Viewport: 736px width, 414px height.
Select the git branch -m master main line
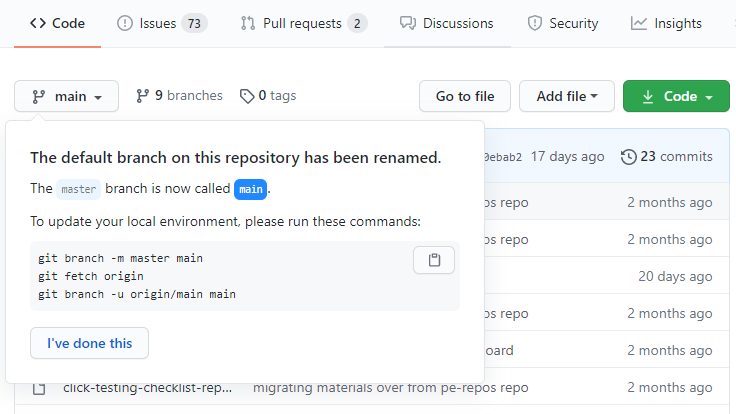point(121,258)
